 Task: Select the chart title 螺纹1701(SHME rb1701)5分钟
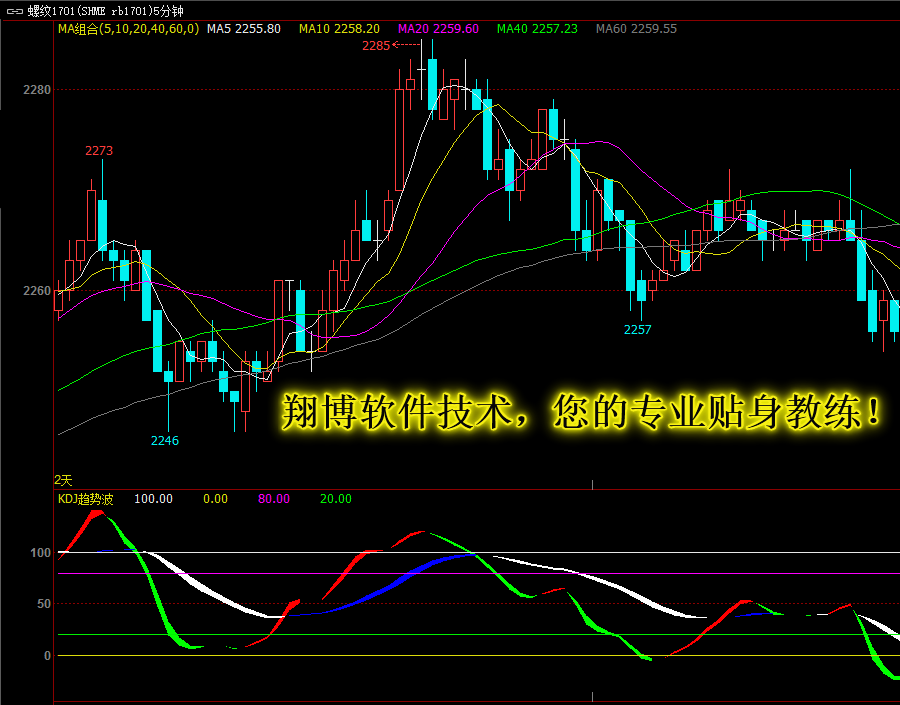coord(106,11)
